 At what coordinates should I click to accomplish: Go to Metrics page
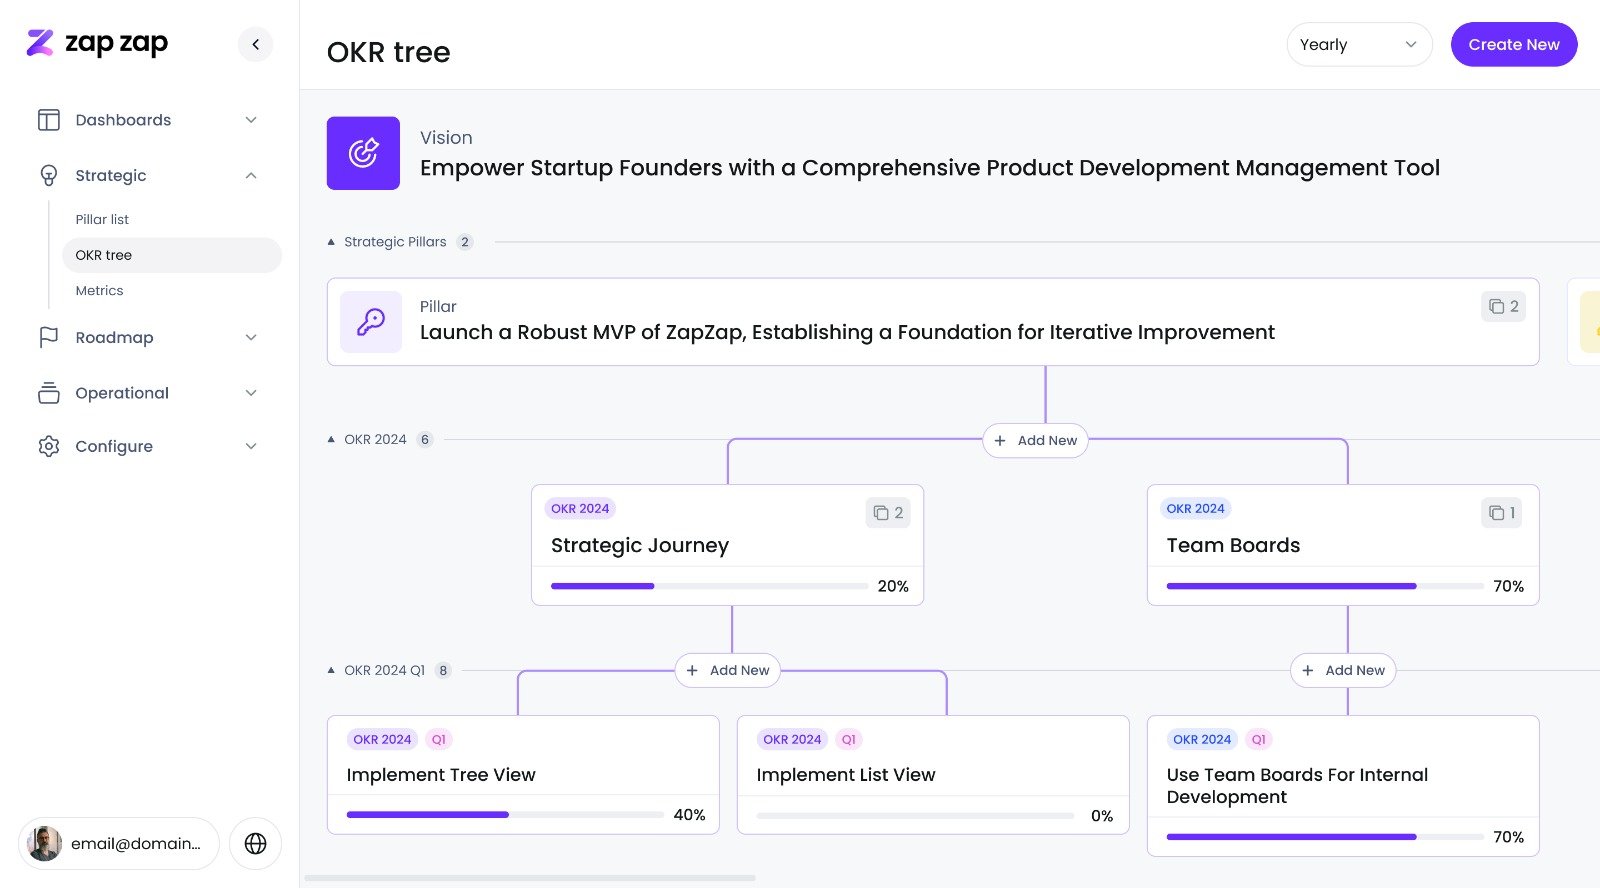[x=99, y=290]
